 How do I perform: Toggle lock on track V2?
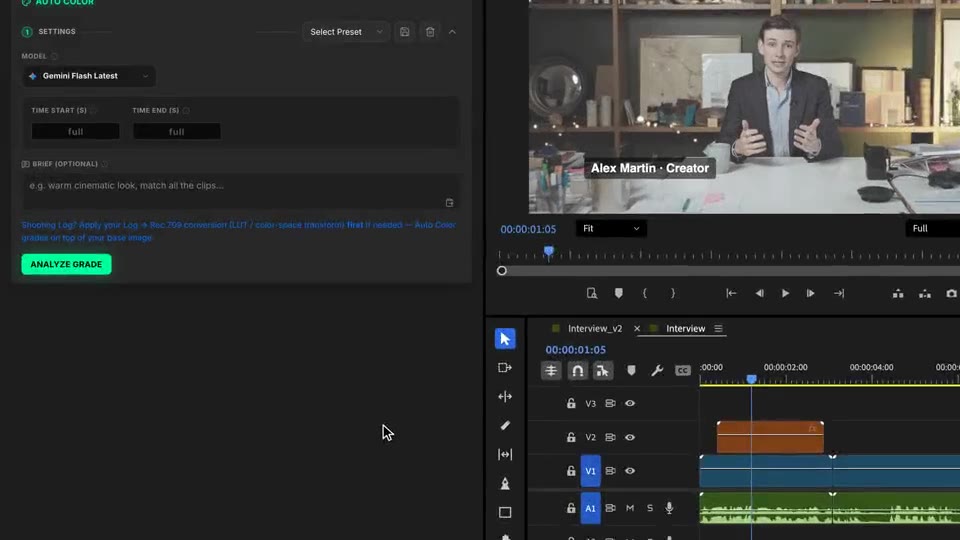pyautogui.click(x=571, y=437)
